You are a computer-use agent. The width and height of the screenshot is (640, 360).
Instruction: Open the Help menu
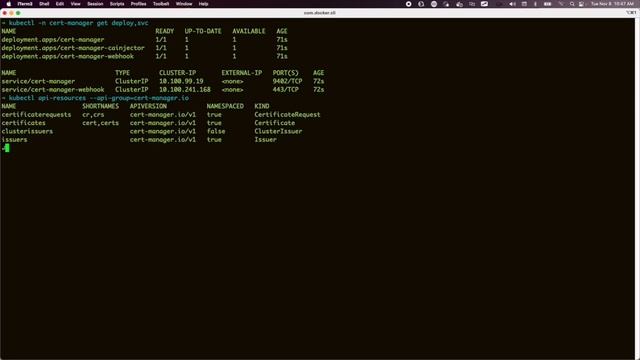203,4
